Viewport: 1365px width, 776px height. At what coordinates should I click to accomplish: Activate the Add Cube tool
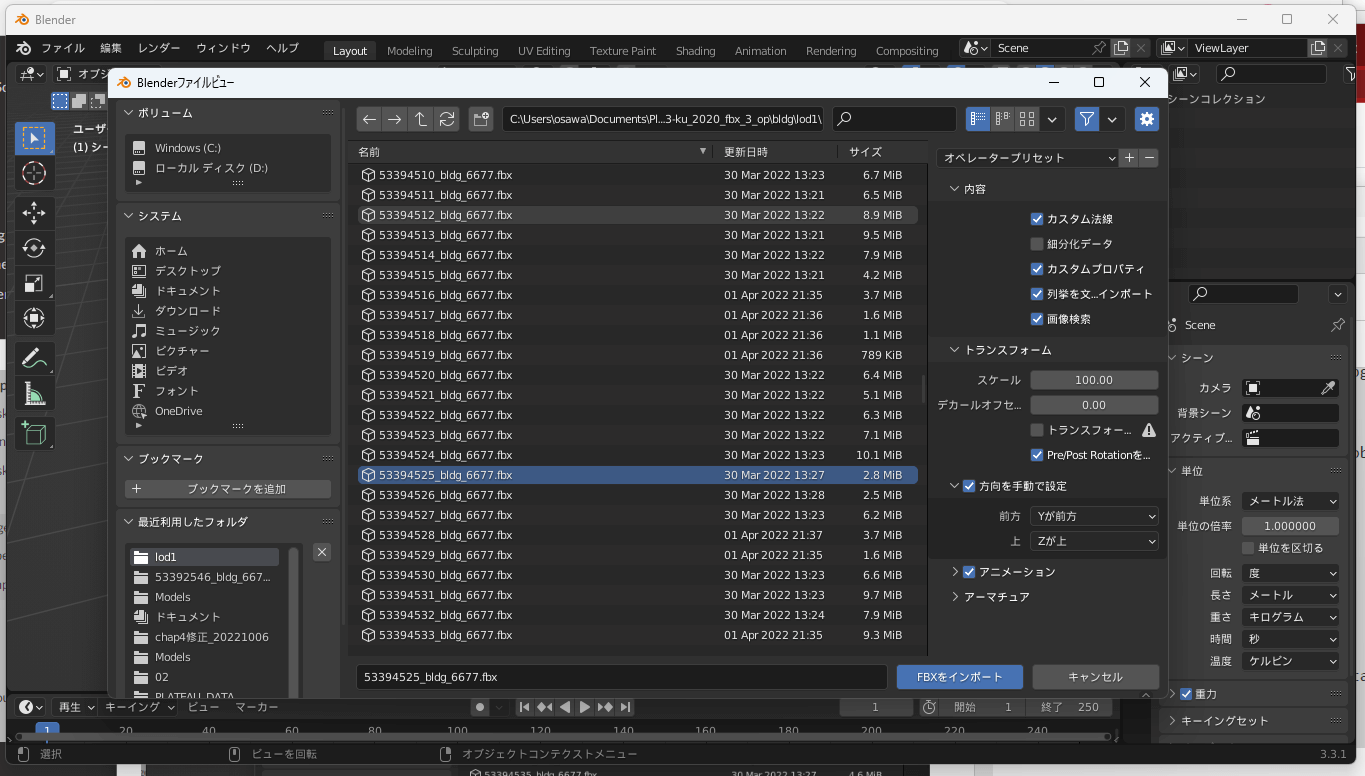(35, 433)
